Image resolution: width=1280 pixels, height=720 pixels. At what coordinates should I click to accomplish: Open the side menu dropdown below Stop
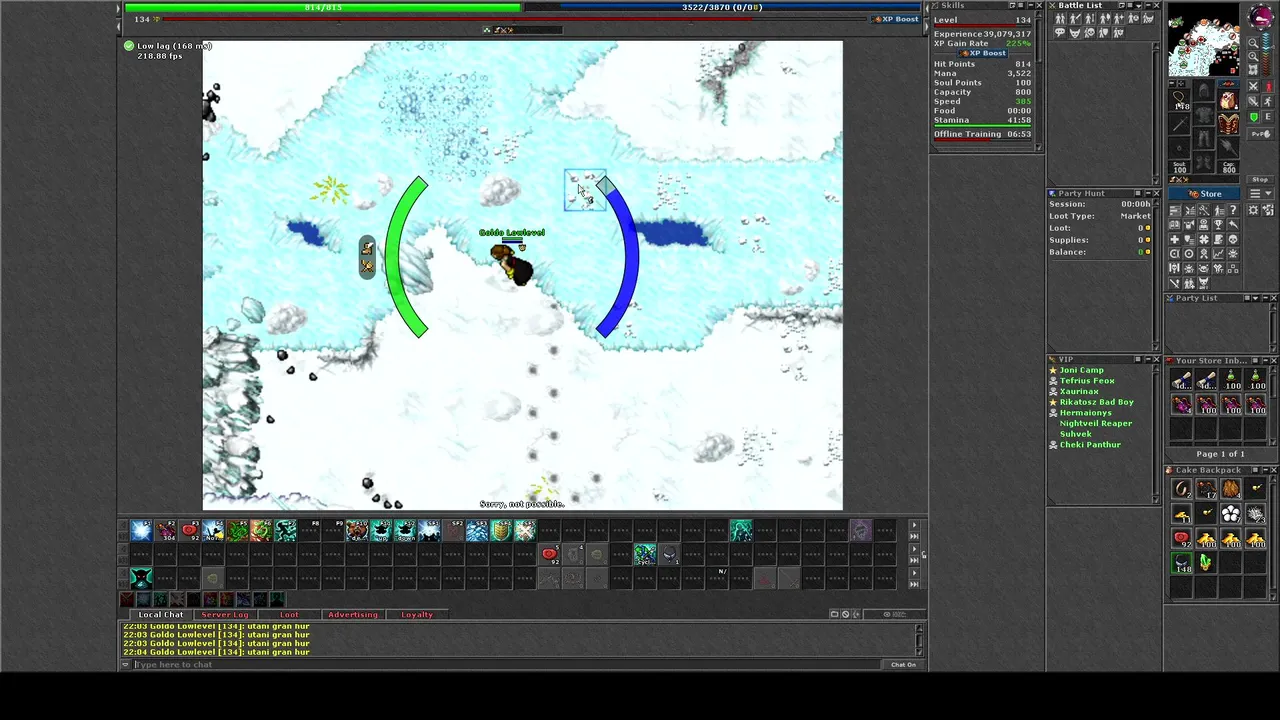coord(1261,194)
